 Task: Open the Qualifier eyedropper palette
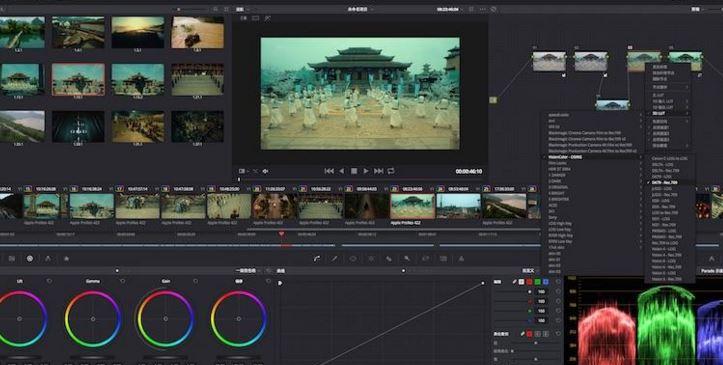335,259
